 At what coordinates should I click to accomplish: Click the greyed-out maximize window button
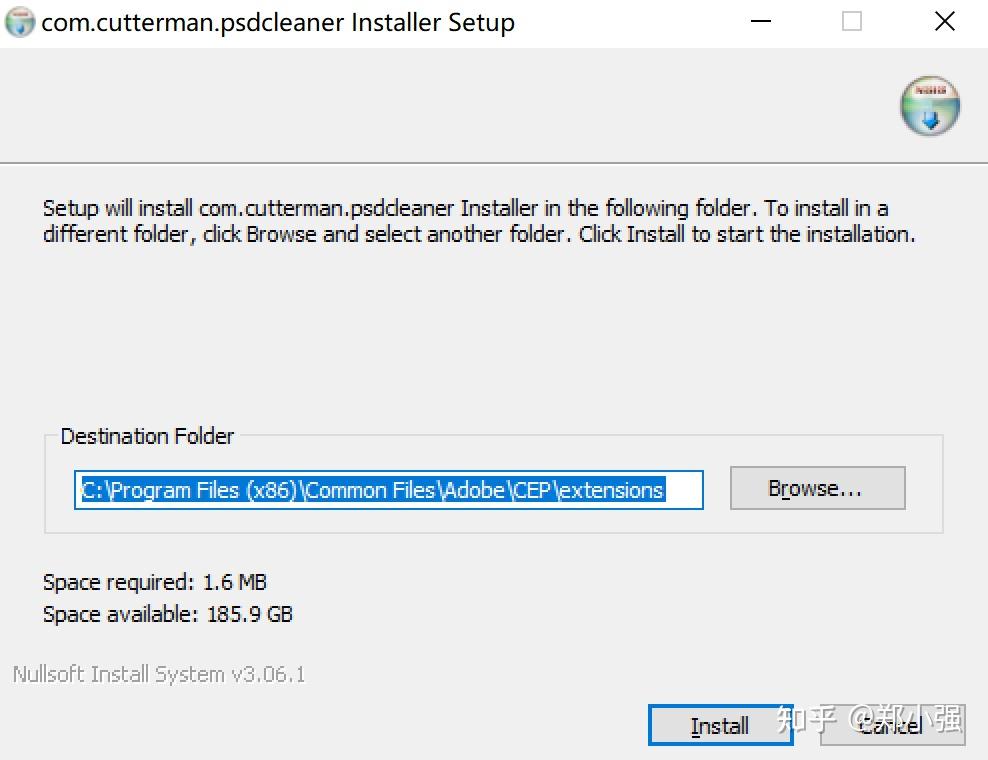coord(852,21)
